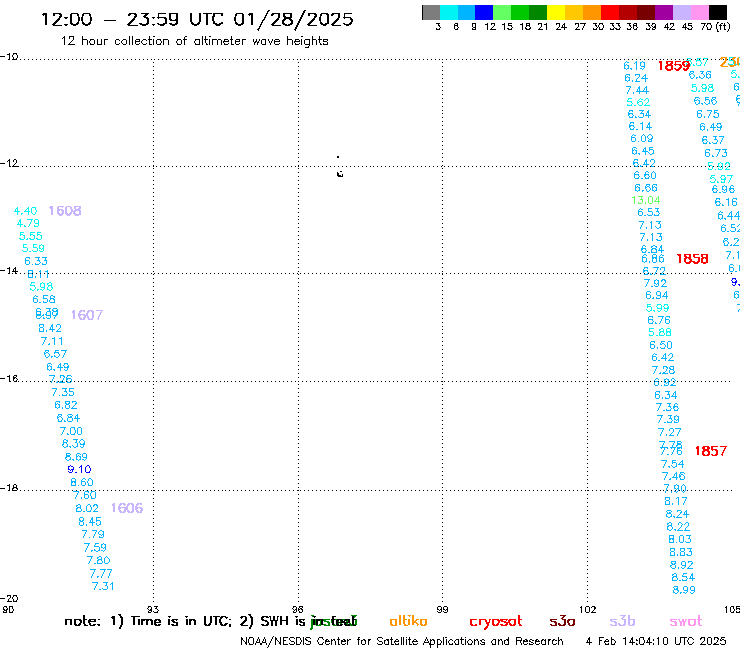Click the red cryosat time label '1859'
This screenshot has height=650, width=740.
[674, 66]
